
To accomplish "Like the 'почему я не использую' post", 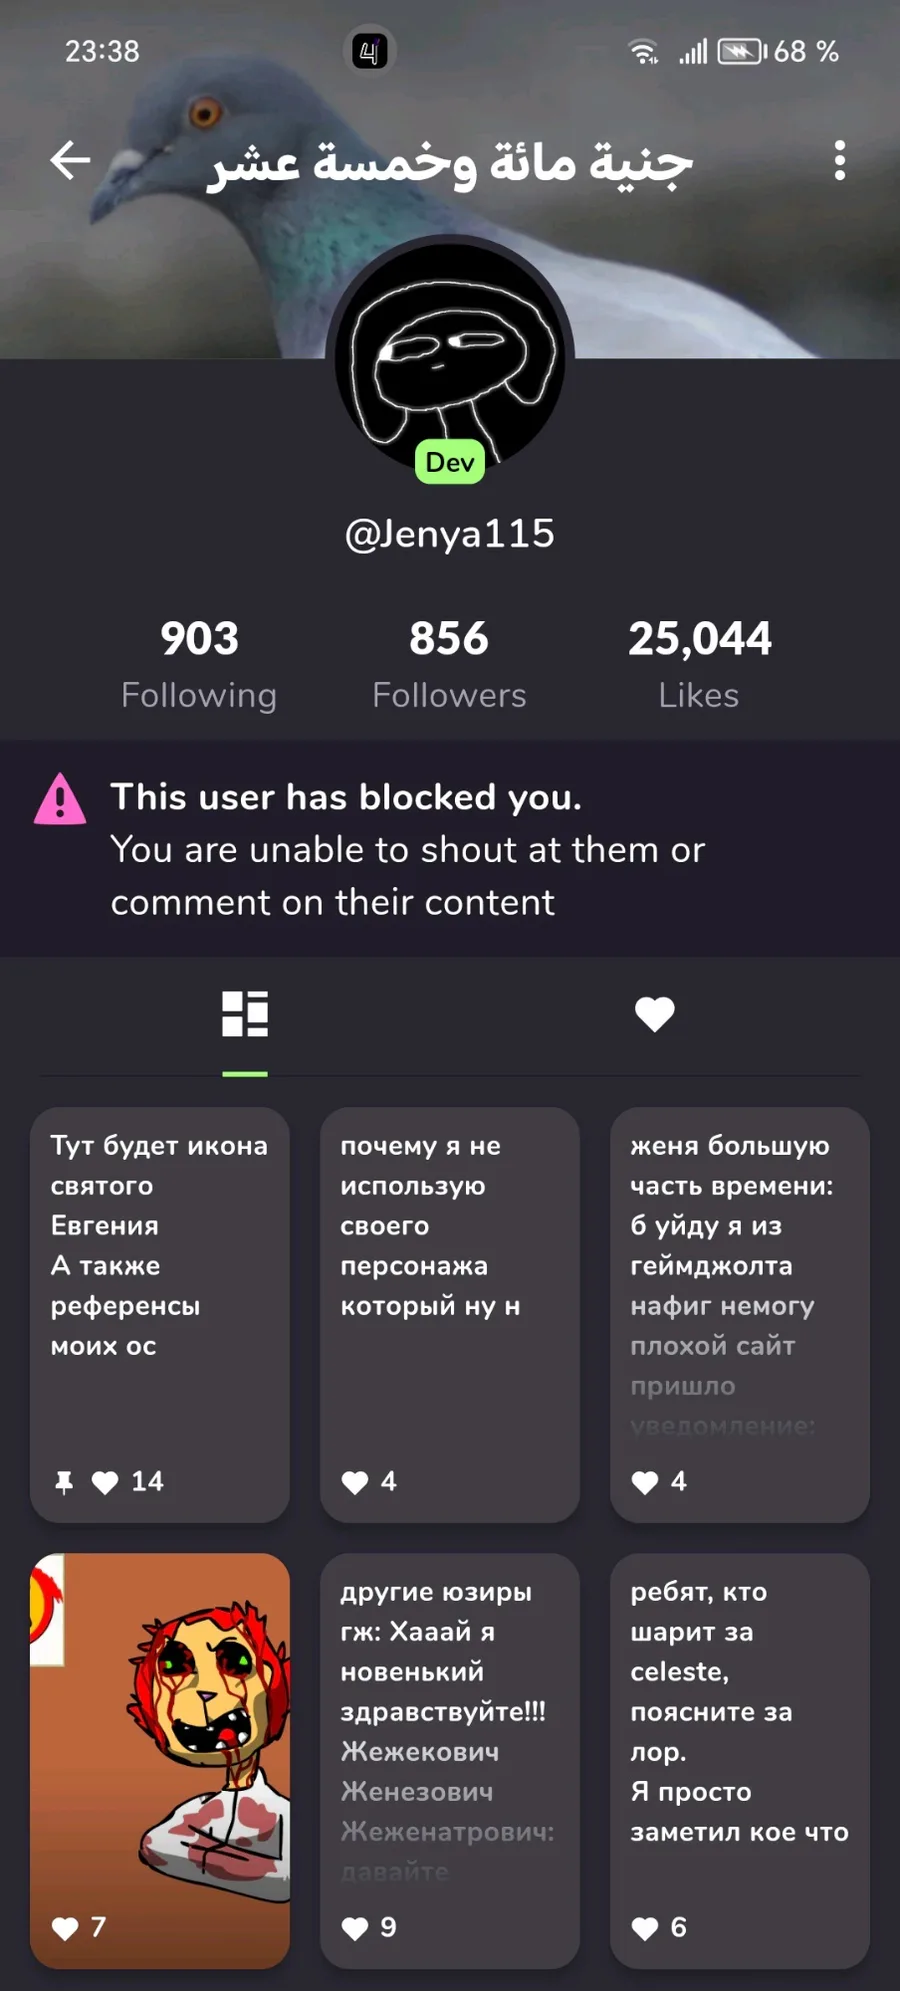I will (355, 1482).
